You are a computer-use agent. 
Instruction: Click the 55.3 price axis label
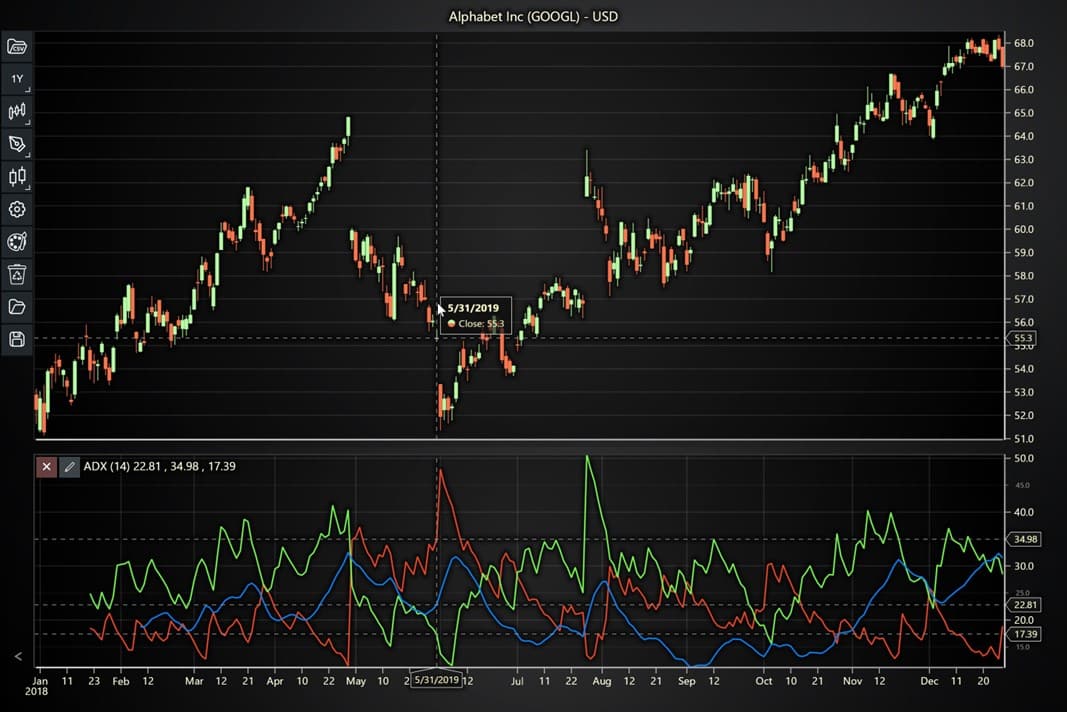coord(1025,338)
